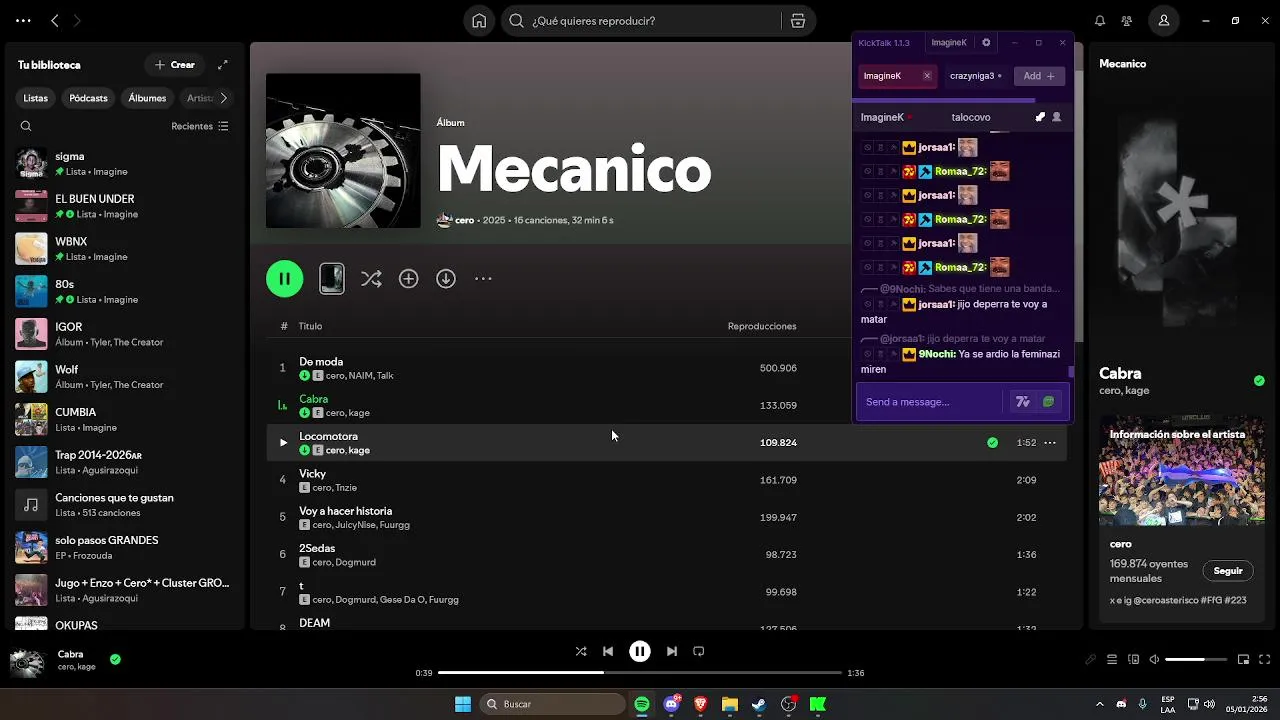
Task: Go to Spotify Home
Action: [480, 21]
